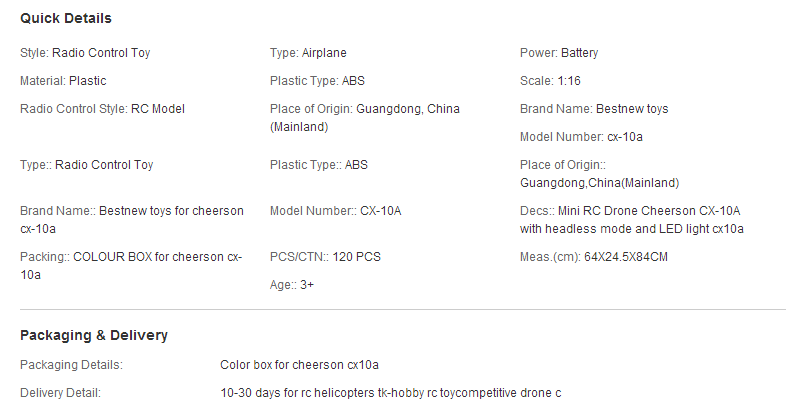This screenshot has width=786, height=413.
Task: Click the Power: Battery detail
Action: [559, 53]
